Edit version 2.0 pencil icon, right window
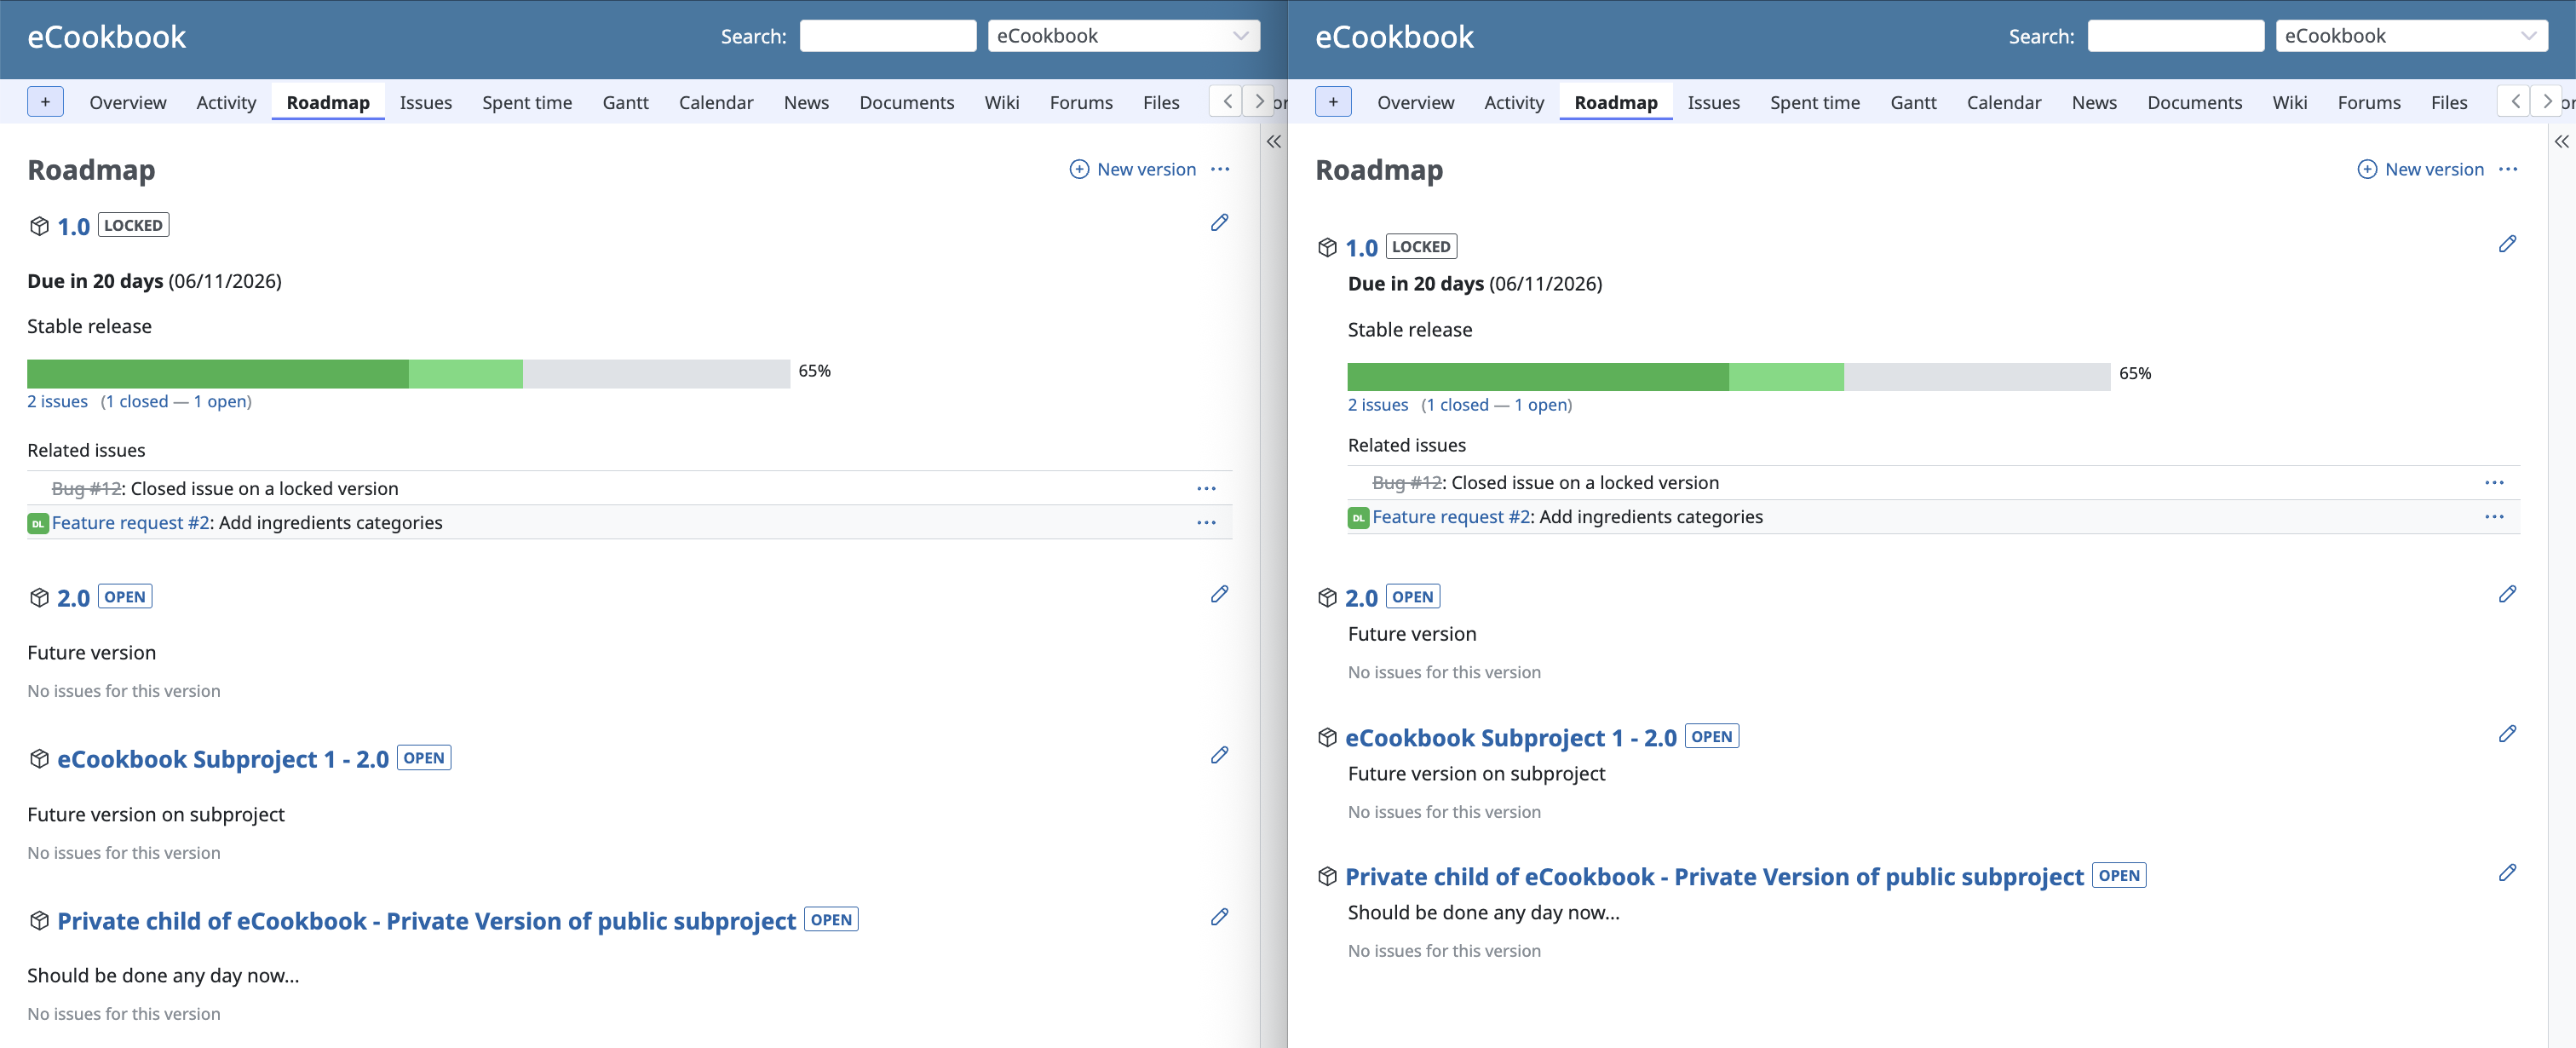Viewport: 2576px width, 1048px height. 2507,595
